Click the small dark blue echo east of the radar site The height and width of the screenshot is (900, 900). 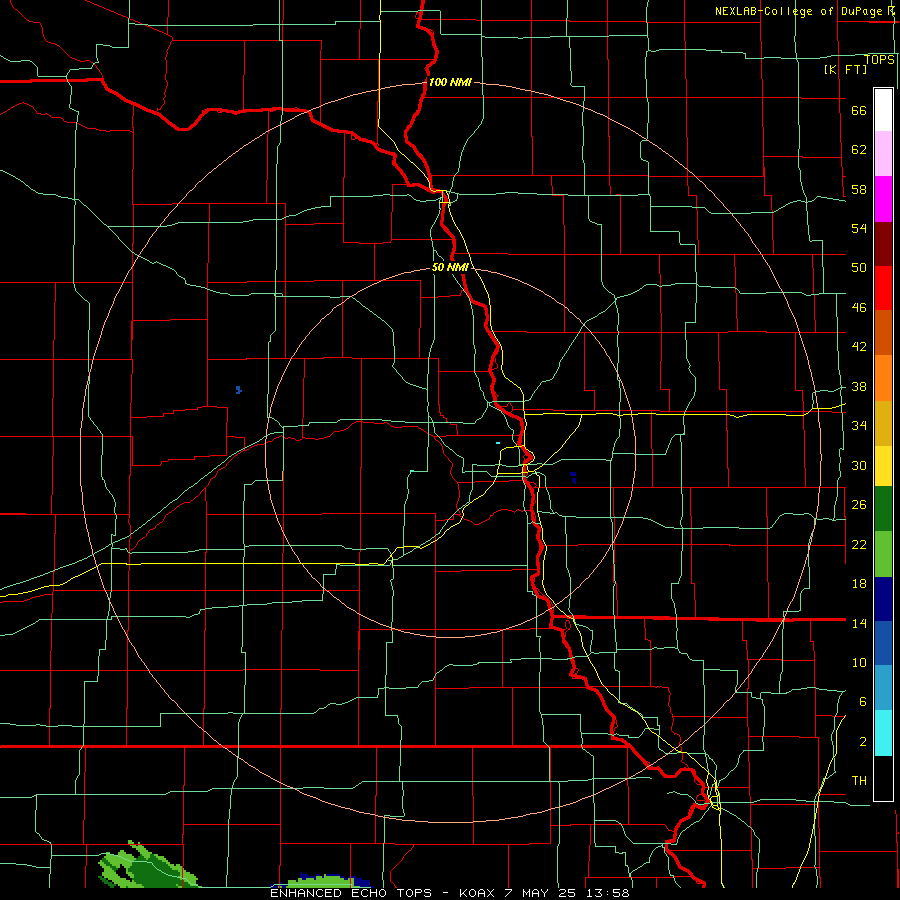coord(573,477)
